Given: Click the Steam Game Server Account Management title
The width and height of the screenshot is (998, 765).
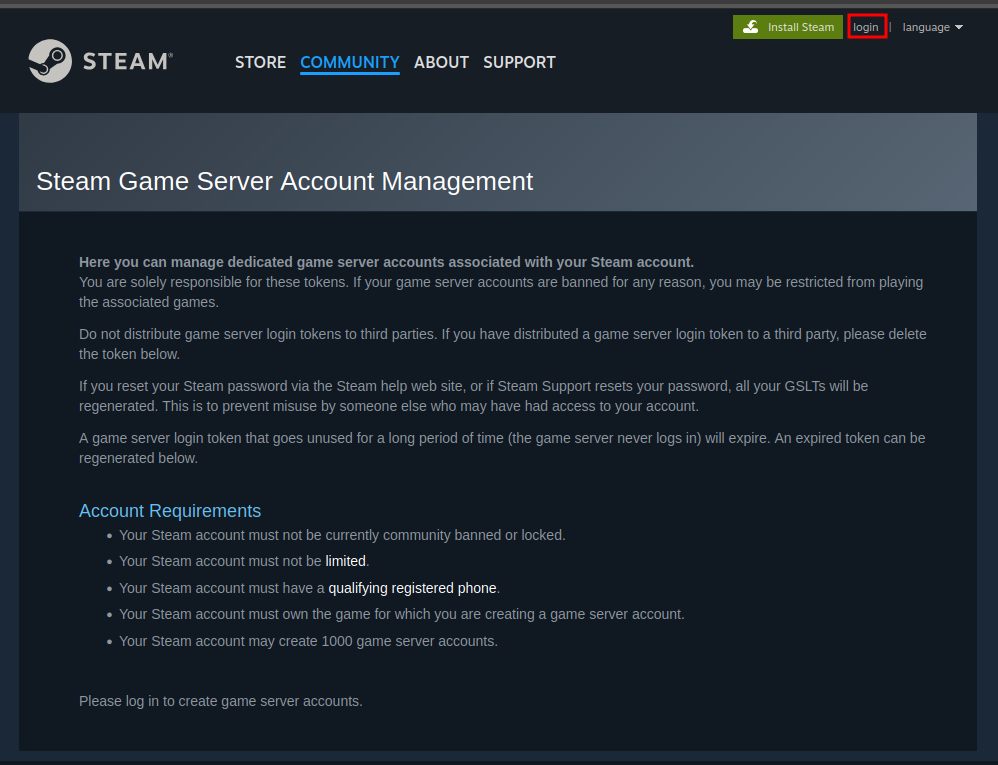Looking at the screenshot, I should [x=285, y=181].
